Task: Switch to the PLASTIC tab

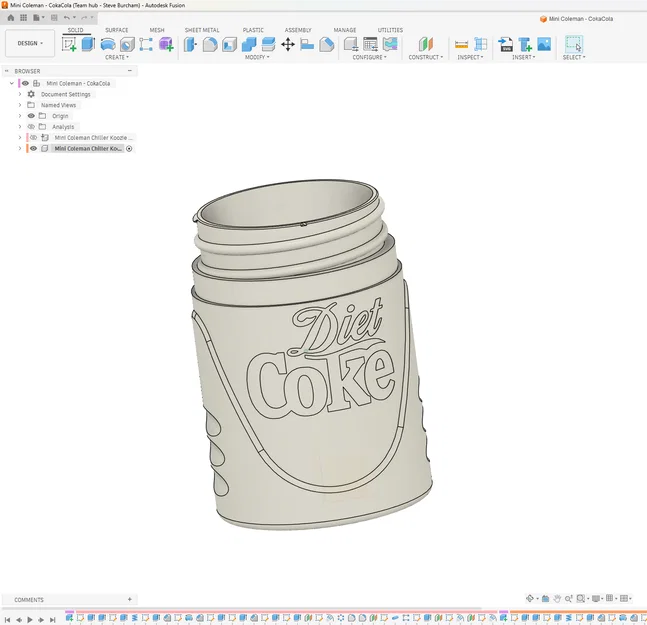Action: coord(253,30)
